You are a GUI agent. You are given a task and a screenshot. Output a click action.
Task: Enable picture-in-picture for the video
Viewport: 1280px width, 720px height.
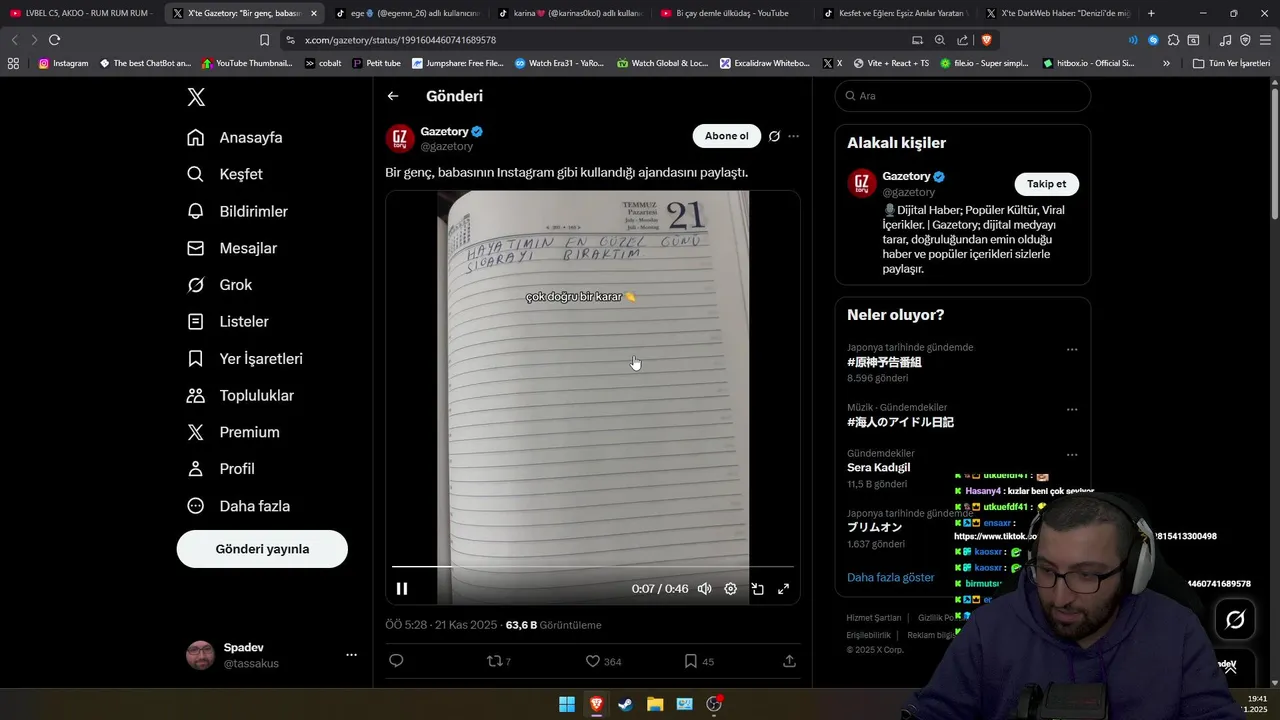(757, 589)
